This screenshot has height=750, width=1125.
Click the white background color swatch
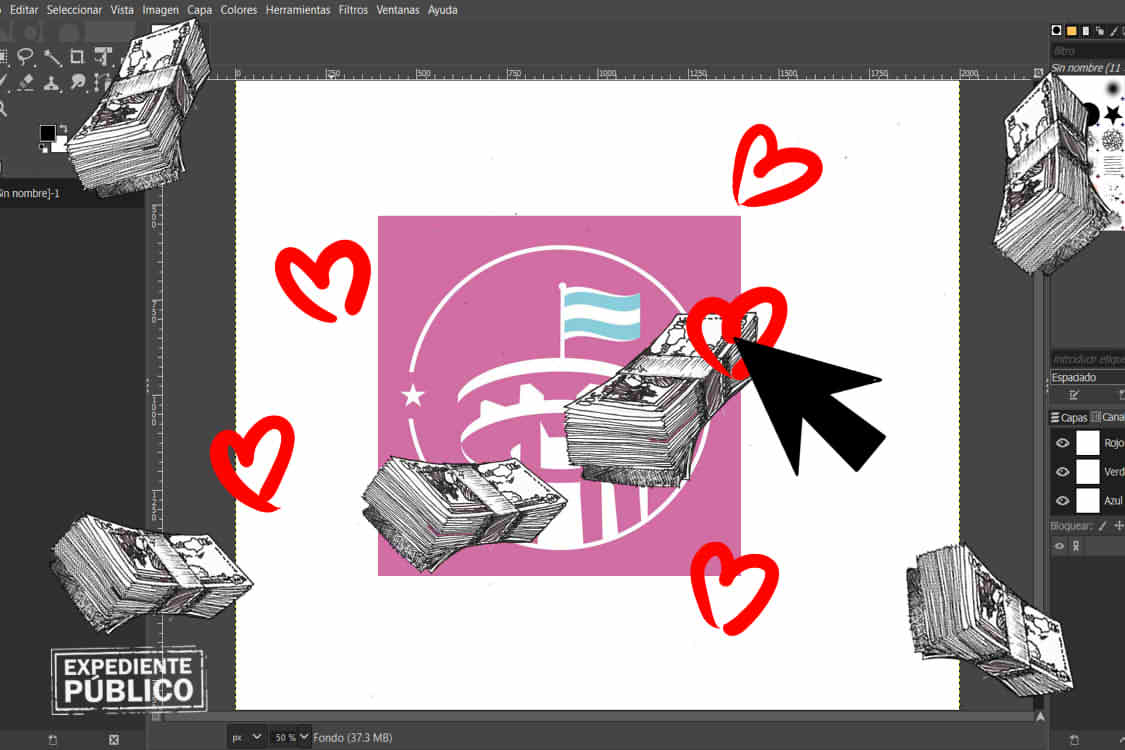(62, 146)
